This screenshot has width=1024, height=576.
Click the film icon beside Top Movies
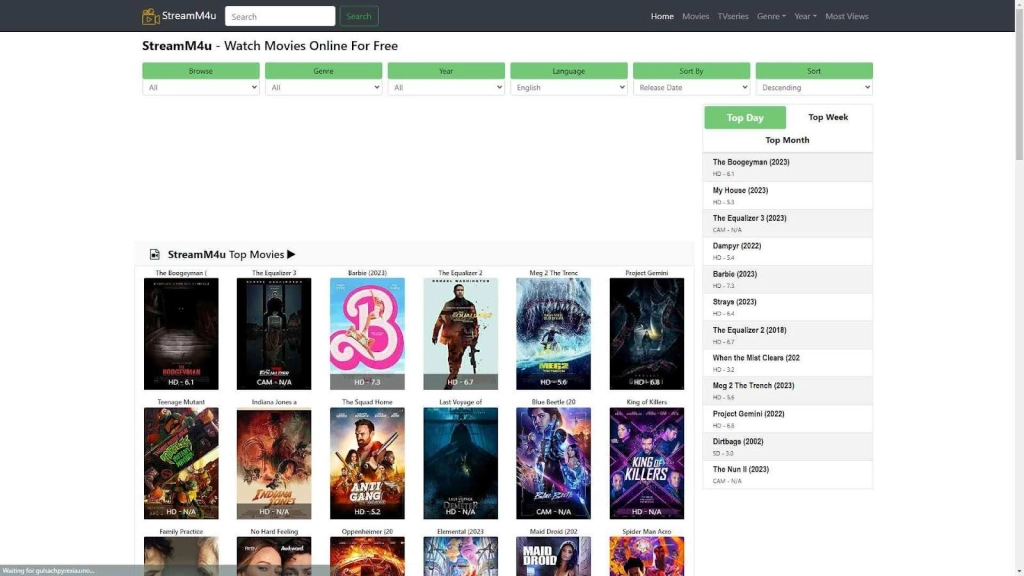coord(155,255)
